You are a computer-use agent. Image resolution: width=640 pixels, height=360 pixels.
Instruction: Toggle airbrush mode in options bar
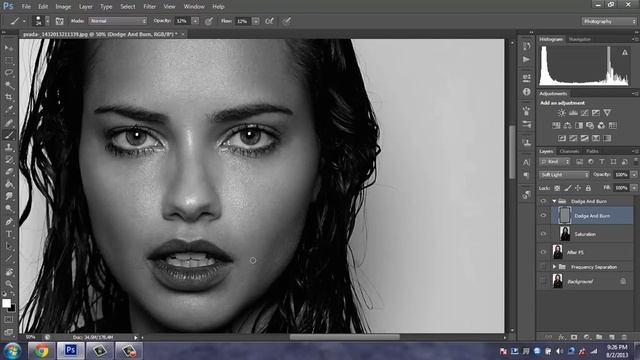click(269, 21)
